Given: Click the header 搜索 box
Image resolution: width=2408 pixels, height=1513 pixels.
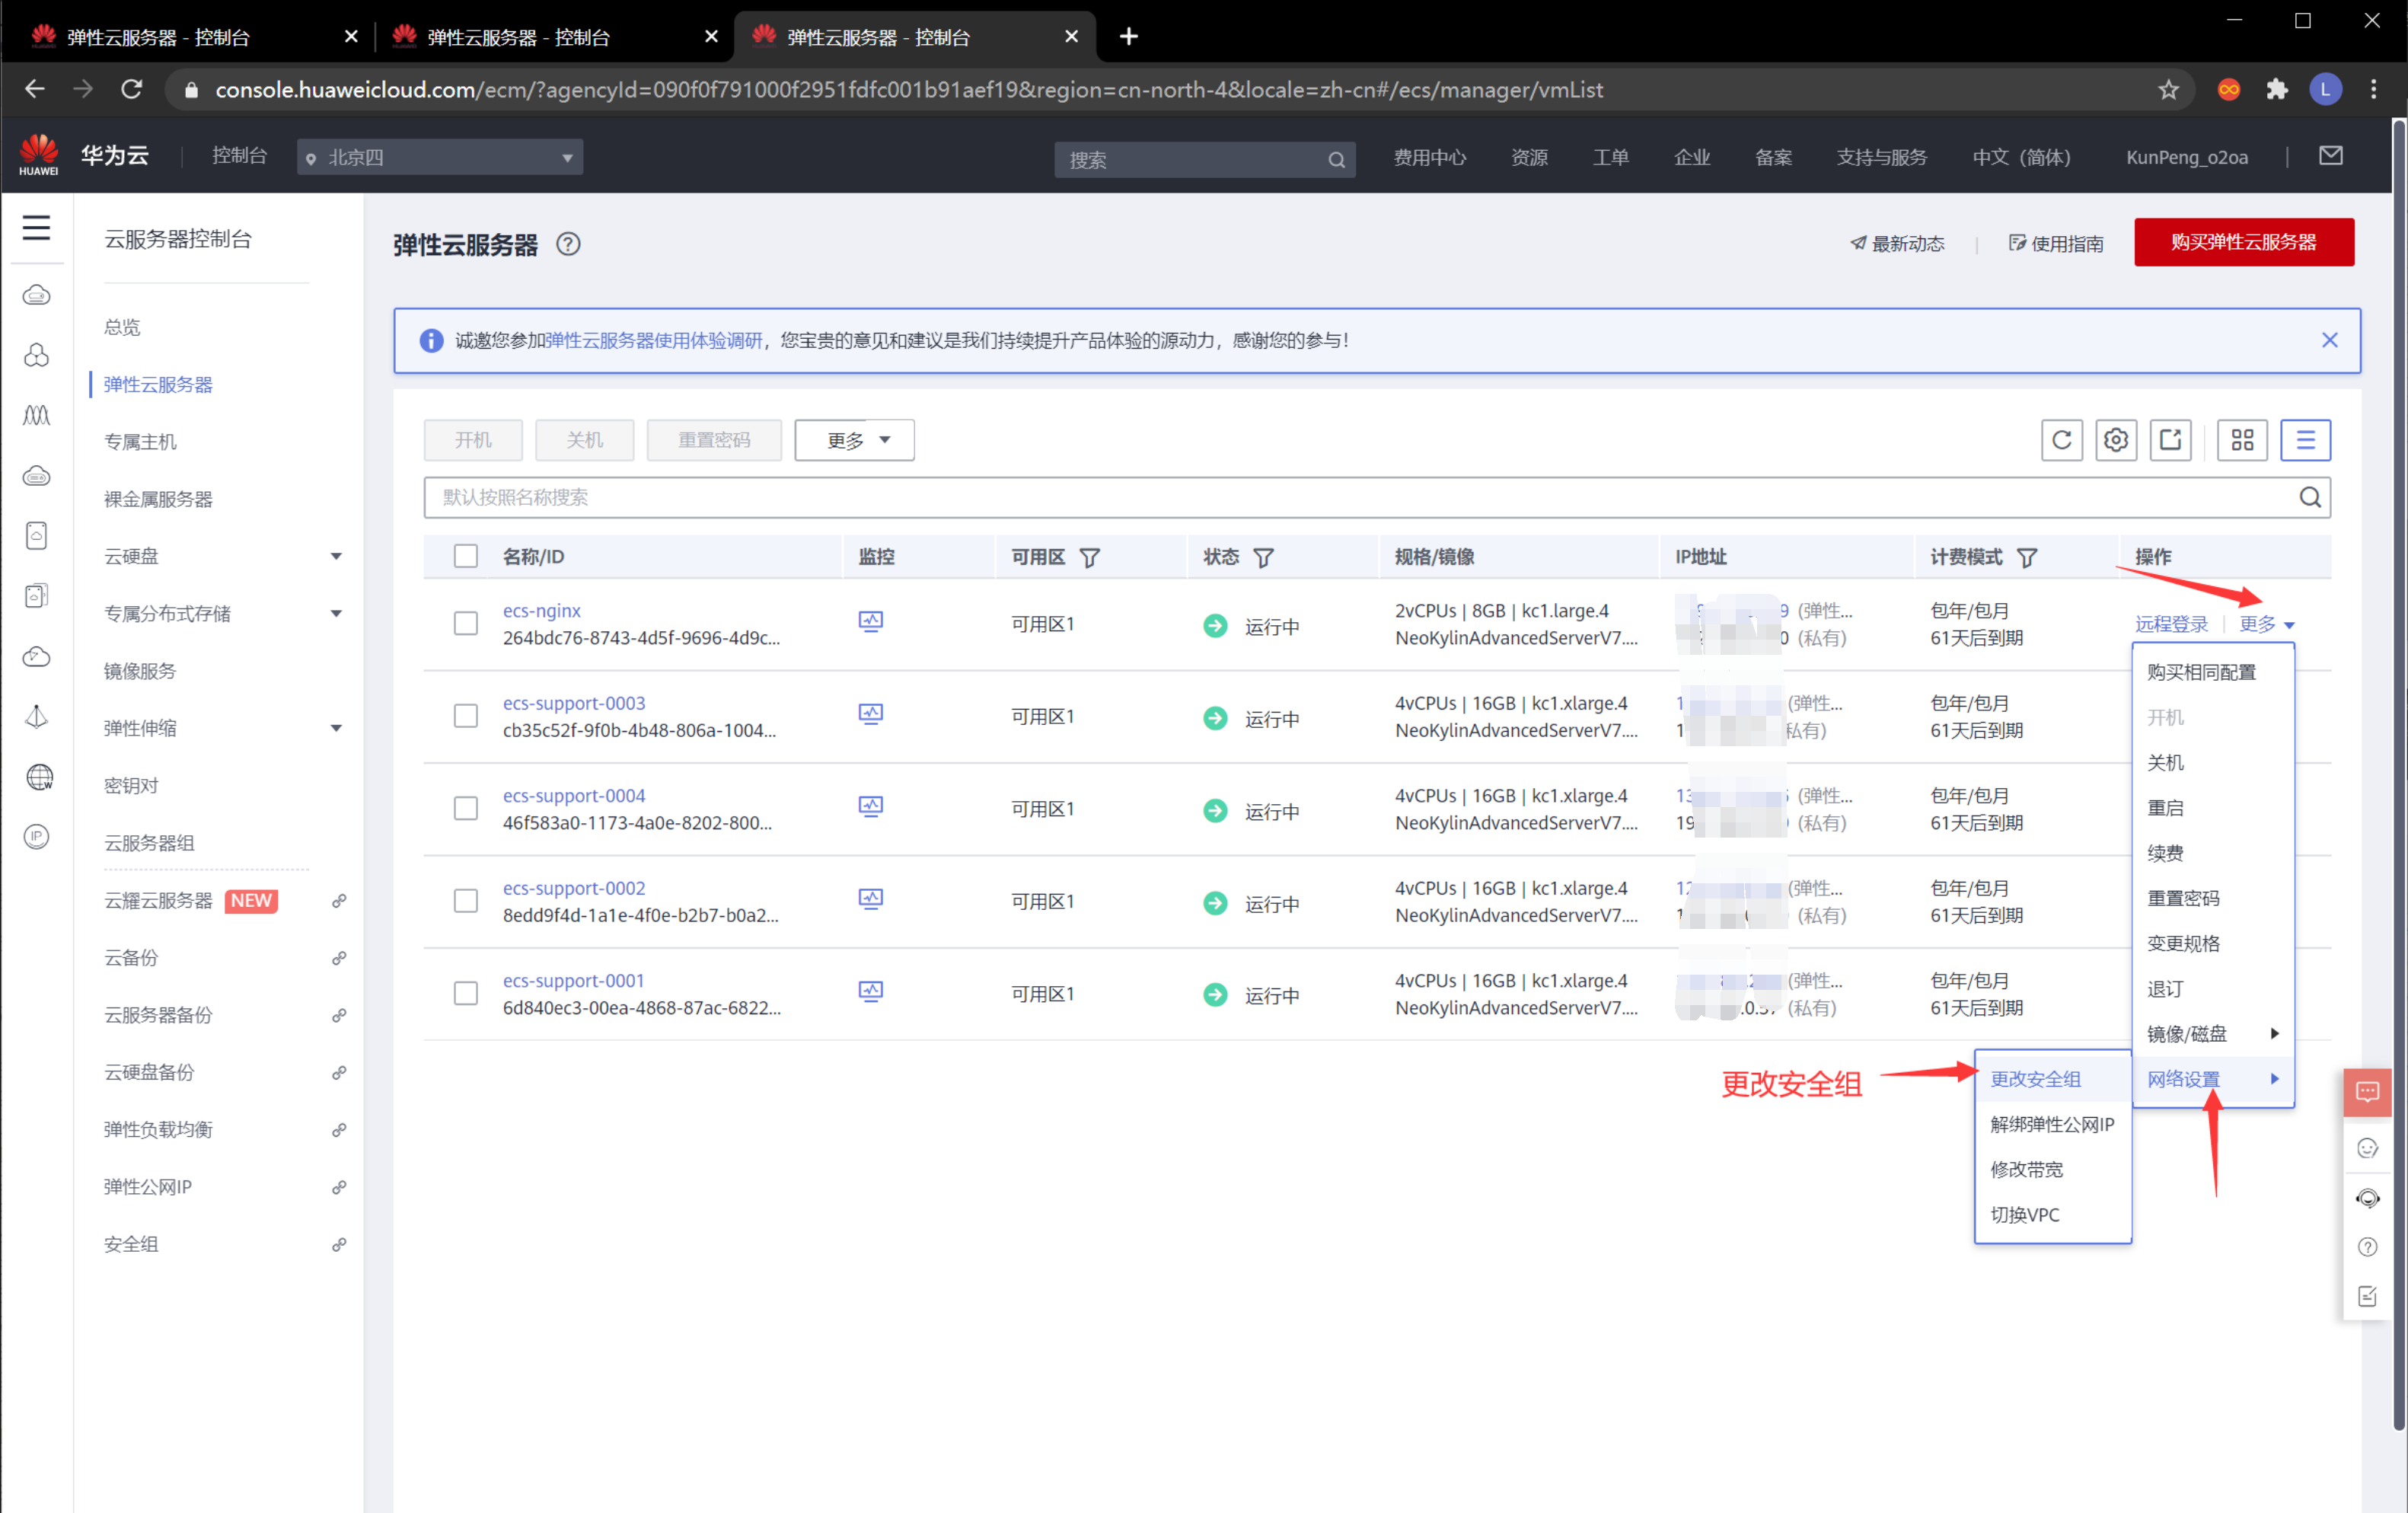Looking at the screenshot, I should coord(1204,159).
